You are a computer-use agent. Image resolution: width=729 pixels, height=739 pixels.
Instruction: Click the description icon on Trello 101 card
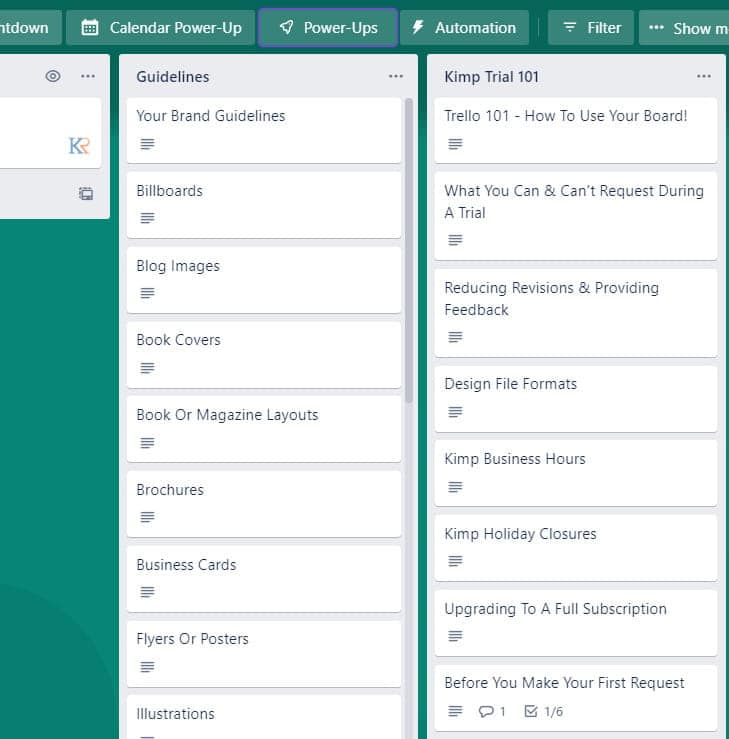[455, 144]
